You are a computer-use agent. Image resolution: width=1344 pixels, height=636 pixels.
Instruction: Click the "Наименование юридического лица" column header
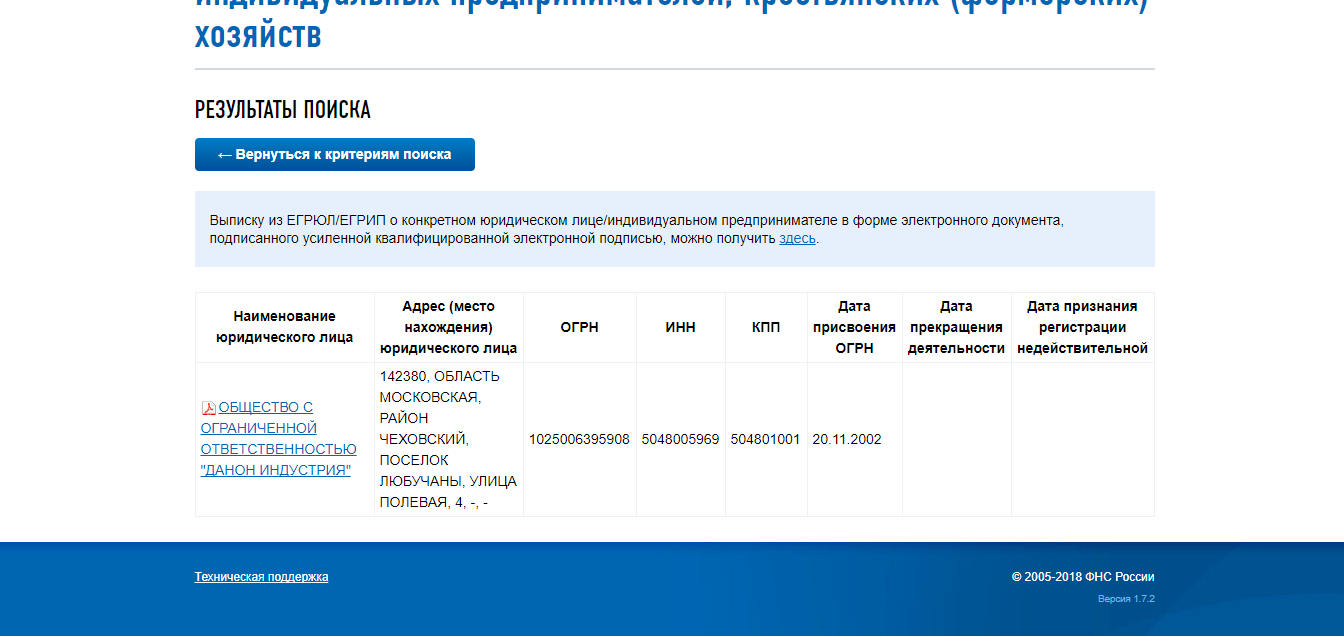(x=284, y=327)
